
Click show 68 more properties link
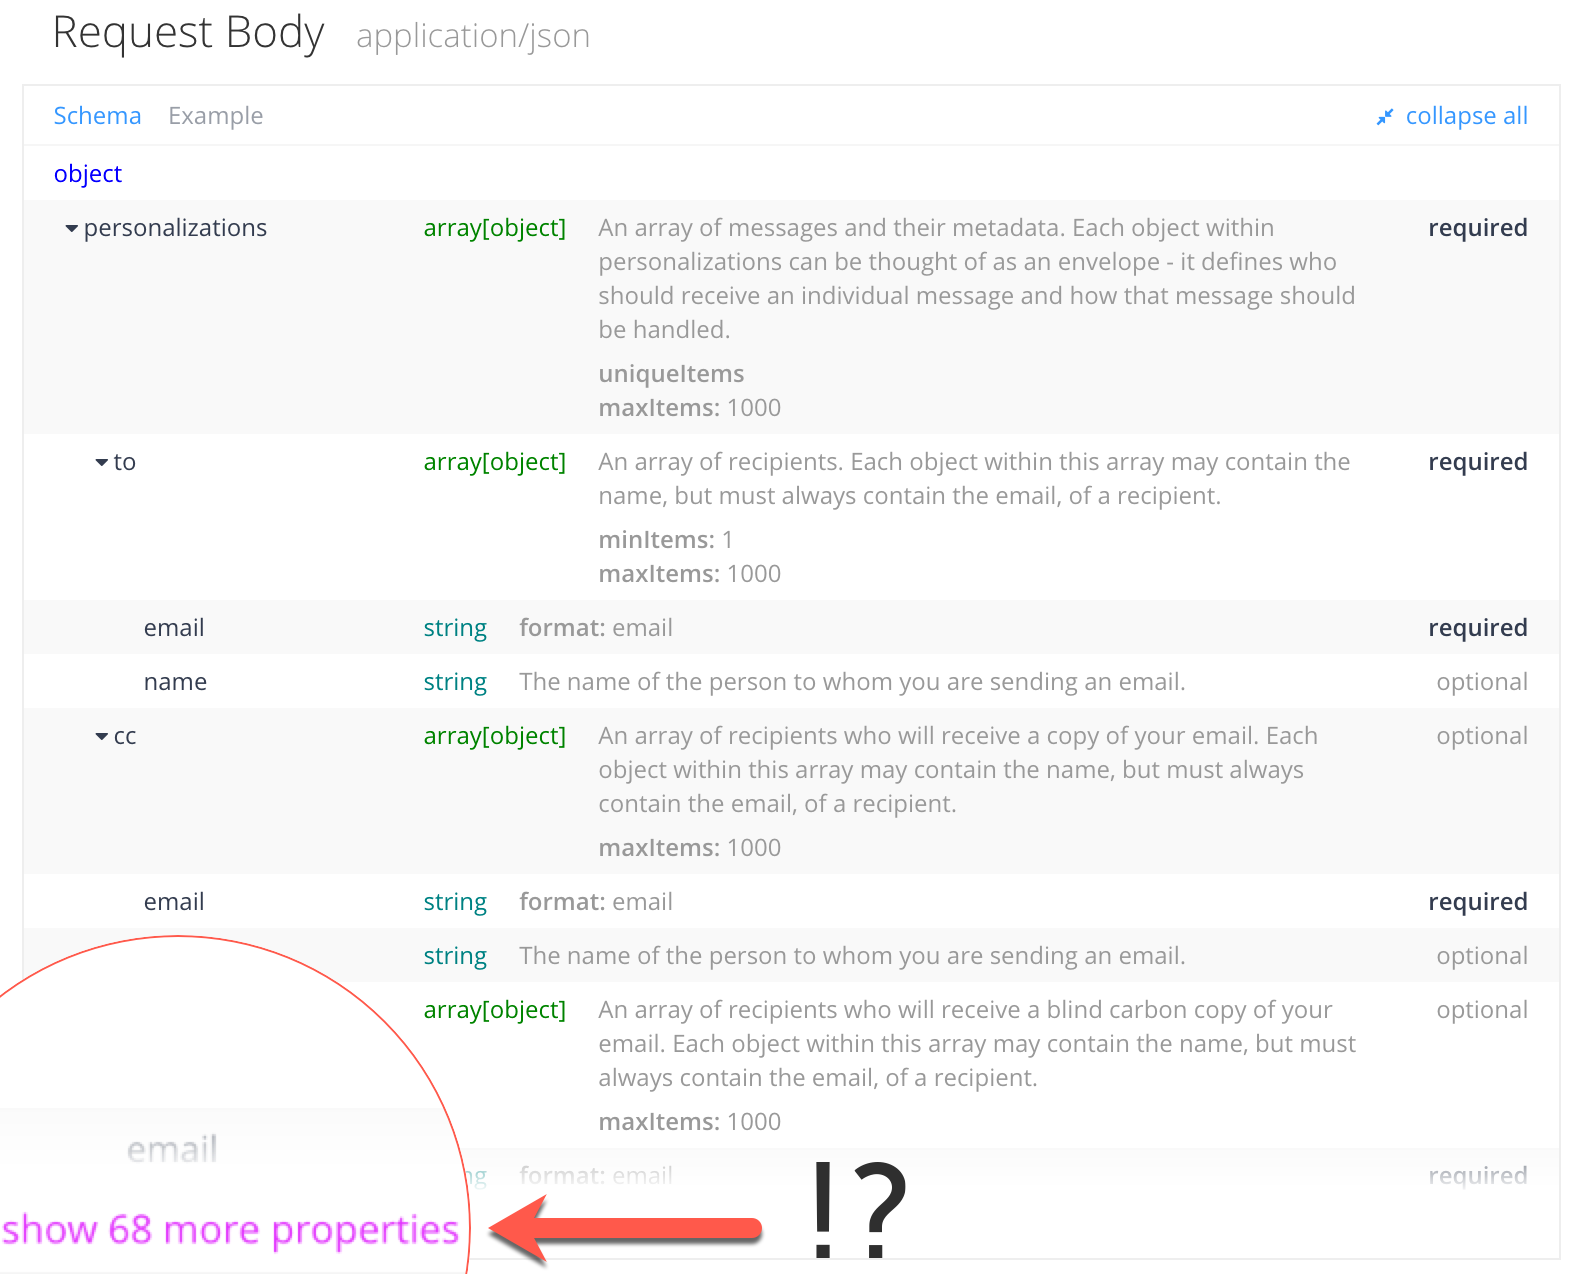231,1229
